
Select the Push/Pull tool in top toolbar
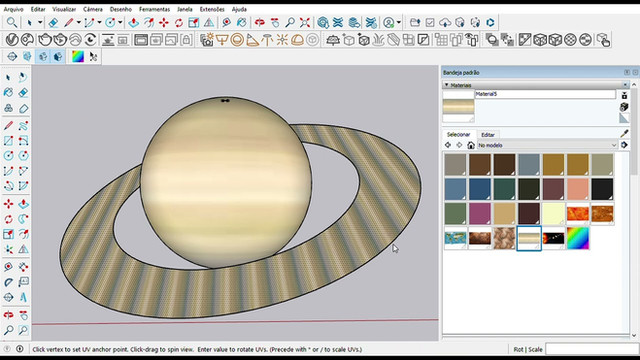[x=133, y=22]
